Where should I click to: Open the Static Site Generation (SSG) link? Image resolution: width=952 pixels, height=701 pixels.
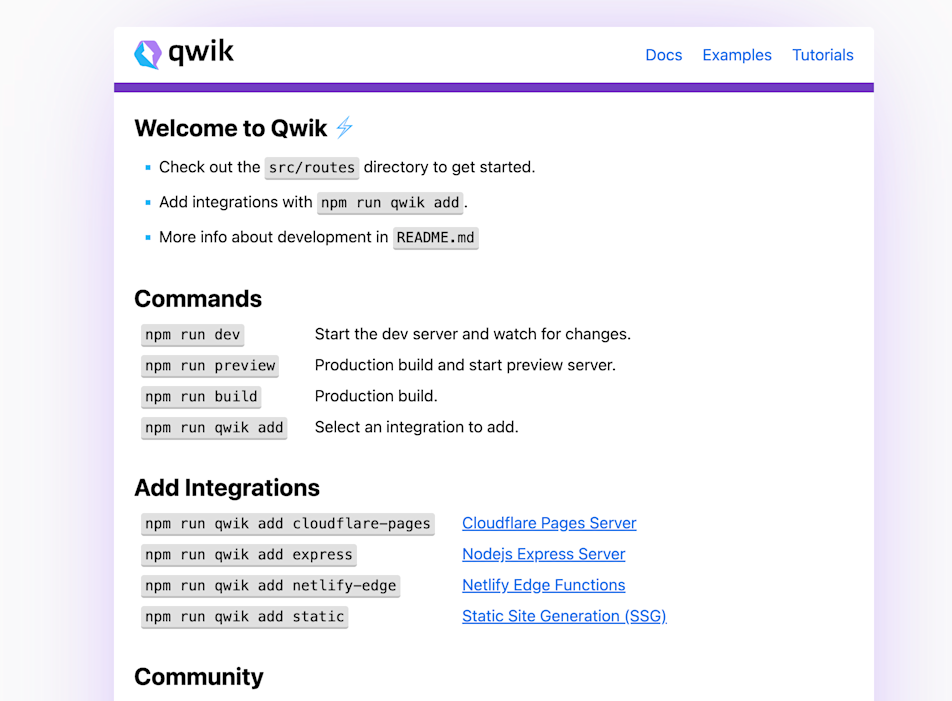(x=563, y=616)
